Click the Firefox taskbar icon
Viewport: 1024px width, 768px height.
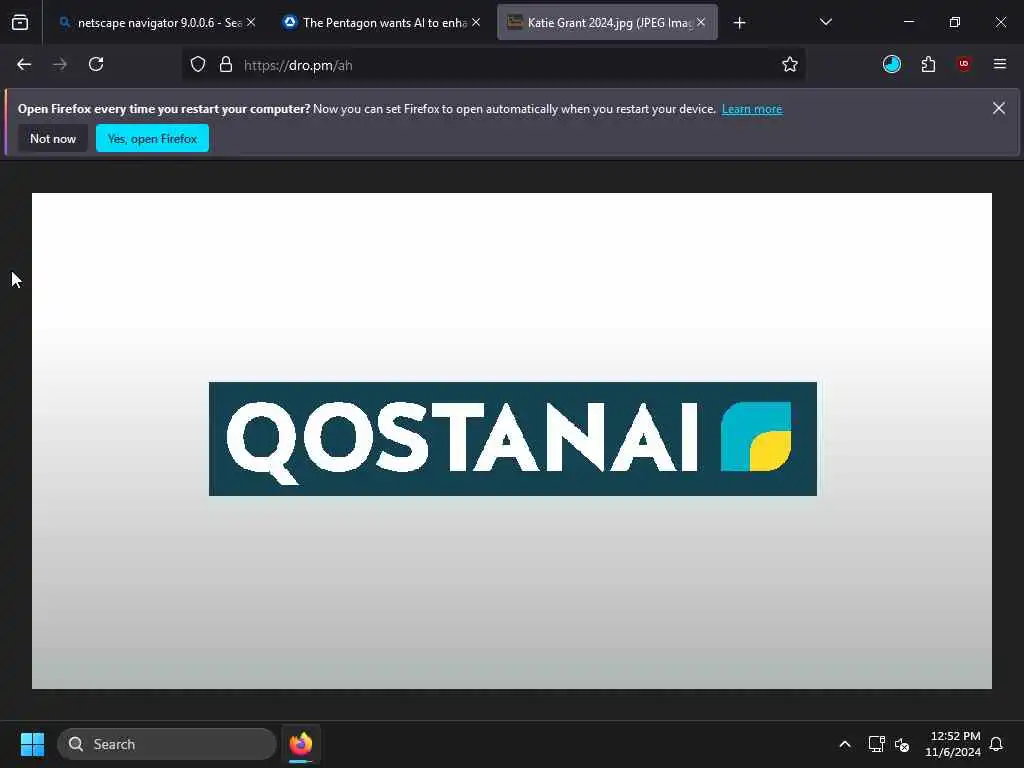[301, 744]
